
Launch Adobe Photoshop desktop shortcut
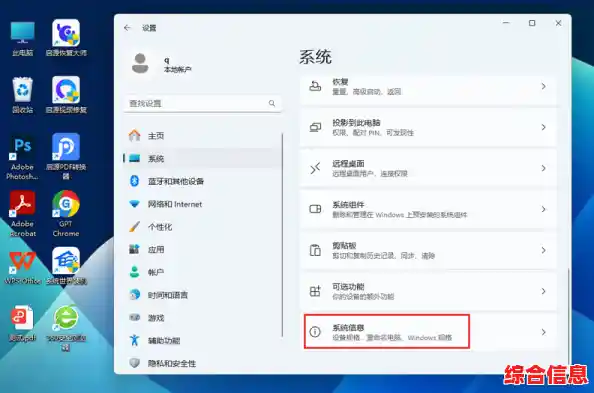coord(22,157)
